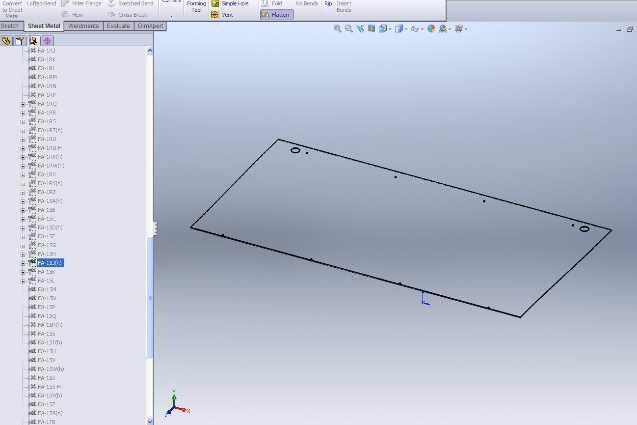Click the Zoom to Area icon
Viewport: 637px width, 425px height.
pyautogui.click(x=349, y=29)
